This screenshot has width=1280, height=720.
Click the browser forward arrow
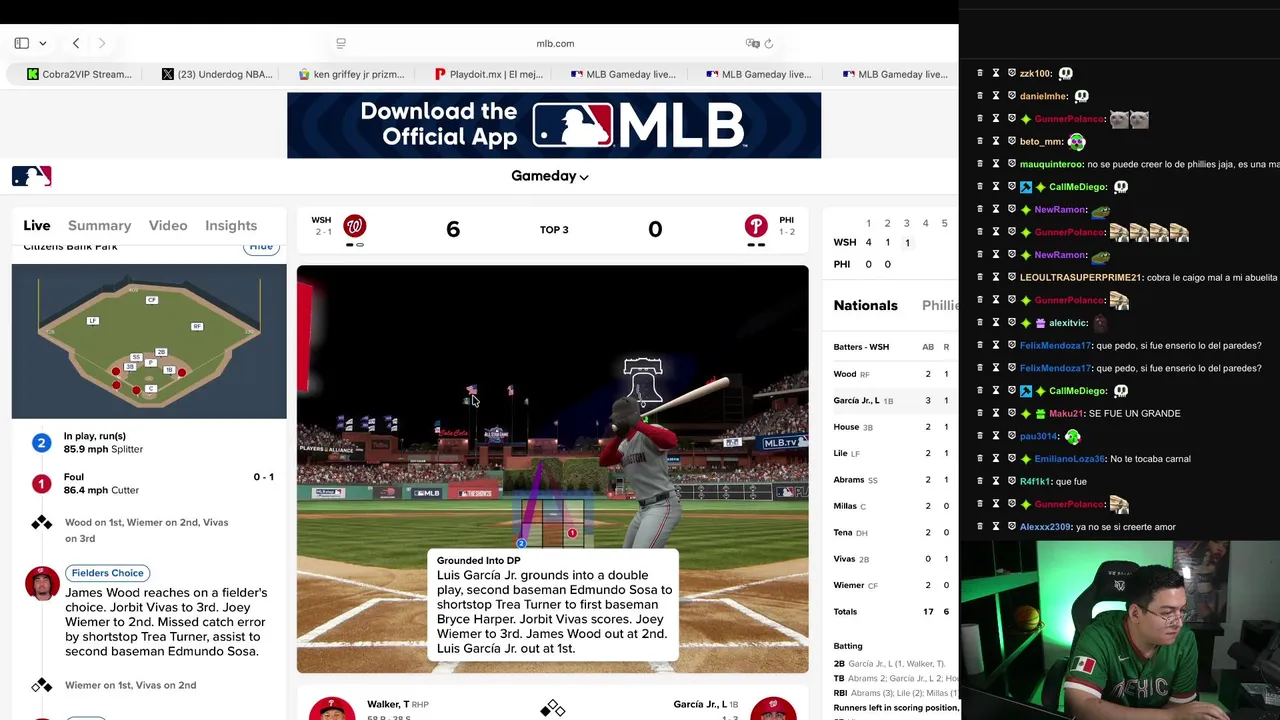pos(102,43)
